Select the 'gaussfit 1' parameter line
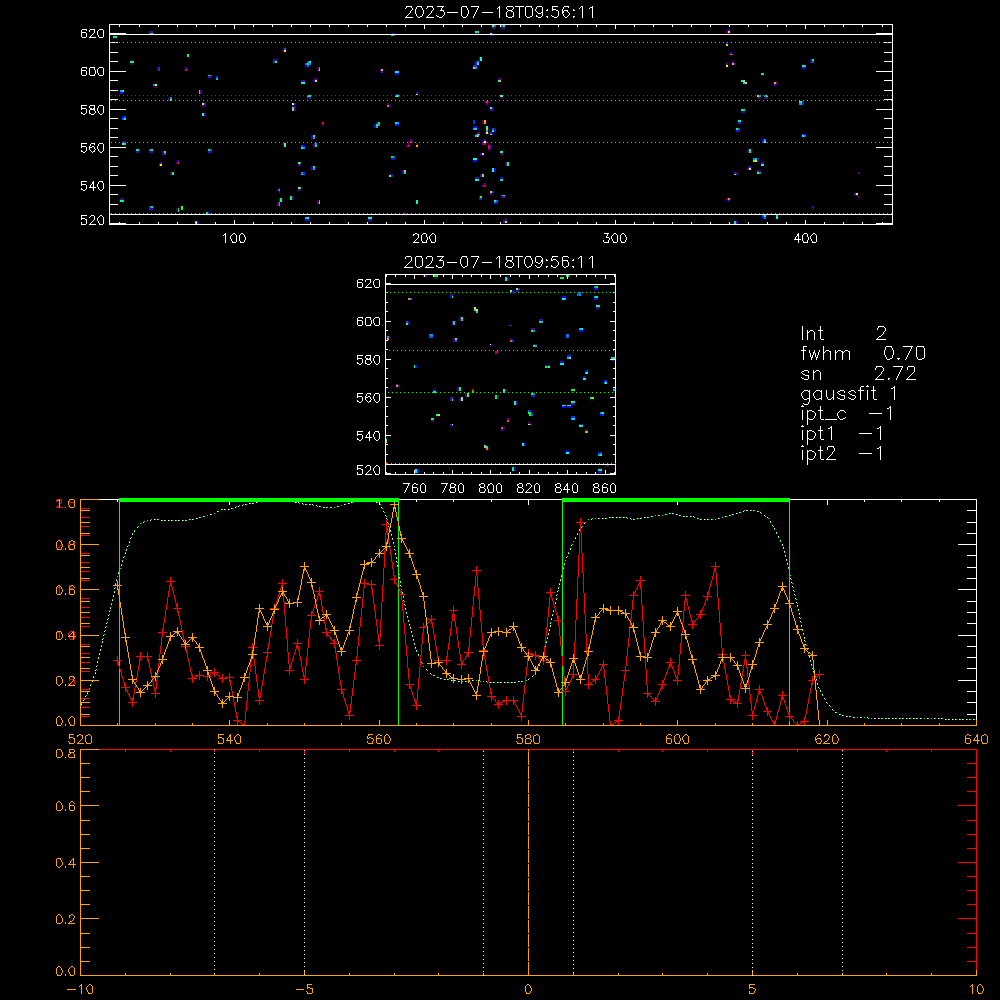 click(x=849, y=393)
